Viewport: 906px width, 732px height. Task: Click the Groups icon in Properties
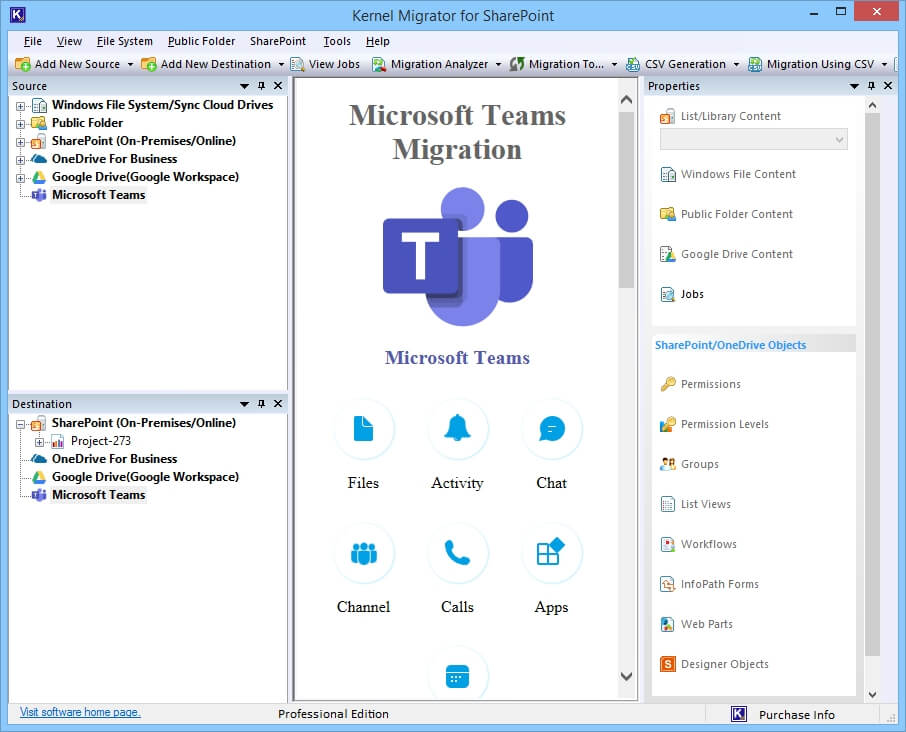click(667, 464)
